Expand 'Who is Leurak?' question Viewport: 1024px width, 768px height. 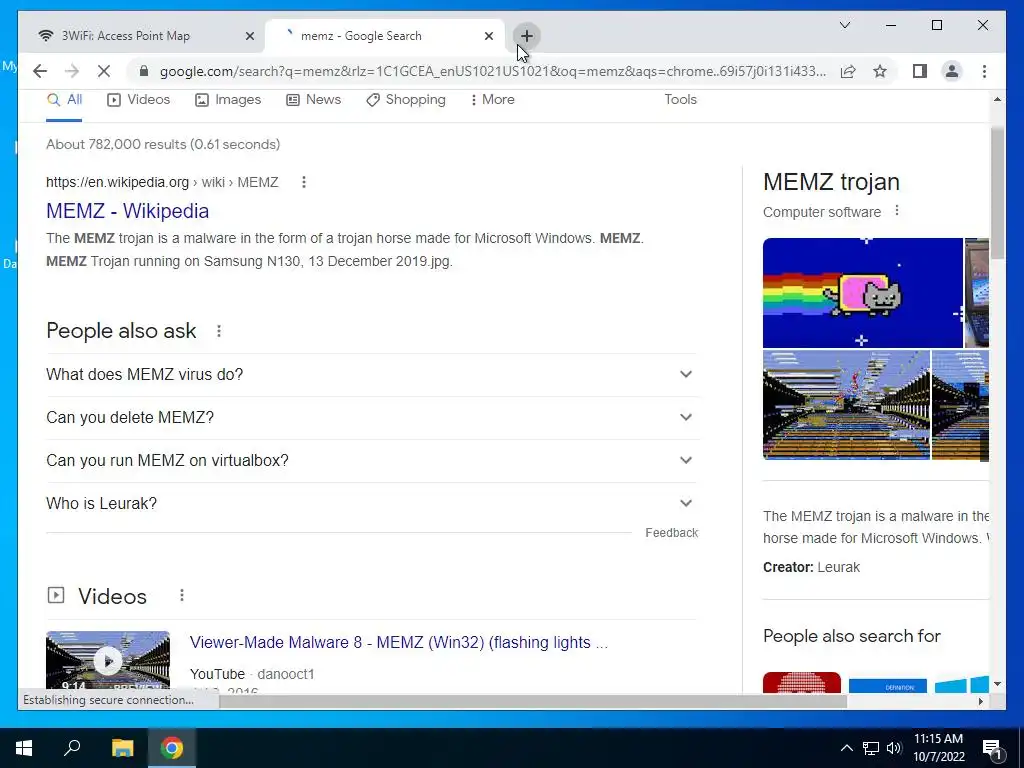(x=371, y=504)
